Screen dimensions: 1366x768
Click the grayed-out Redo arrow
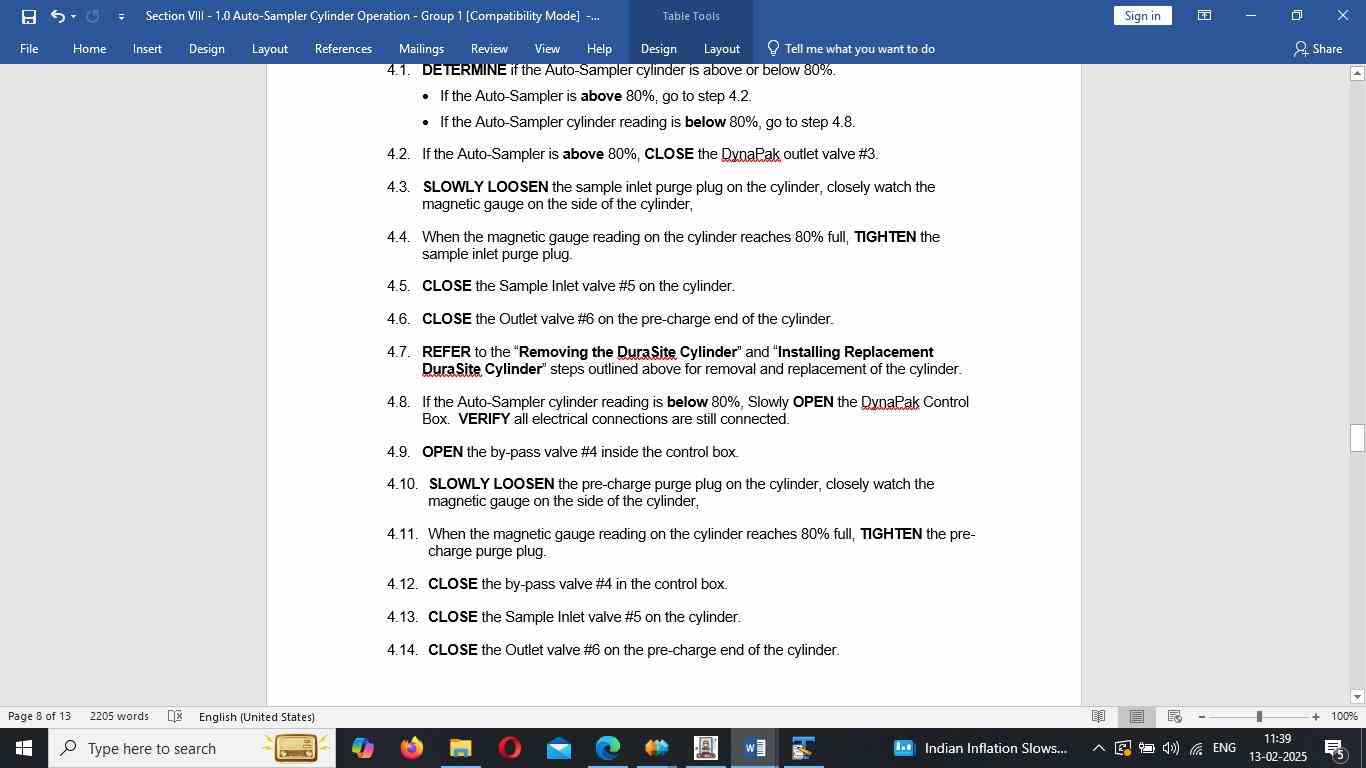[x=93, y=16]
